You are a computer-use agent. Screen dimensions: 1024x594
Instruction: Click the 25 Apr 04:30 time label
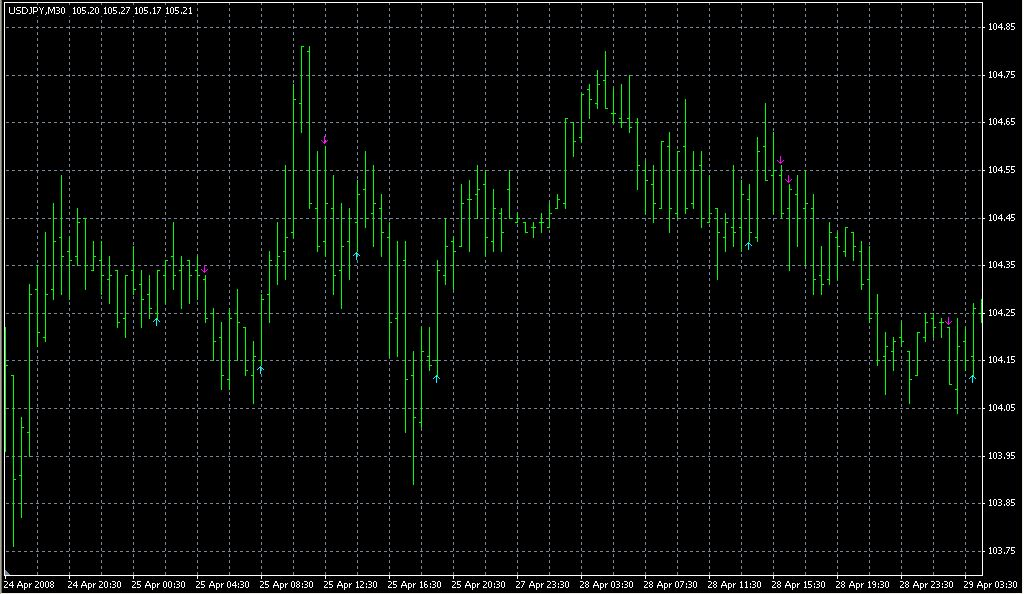click(223, 585)
